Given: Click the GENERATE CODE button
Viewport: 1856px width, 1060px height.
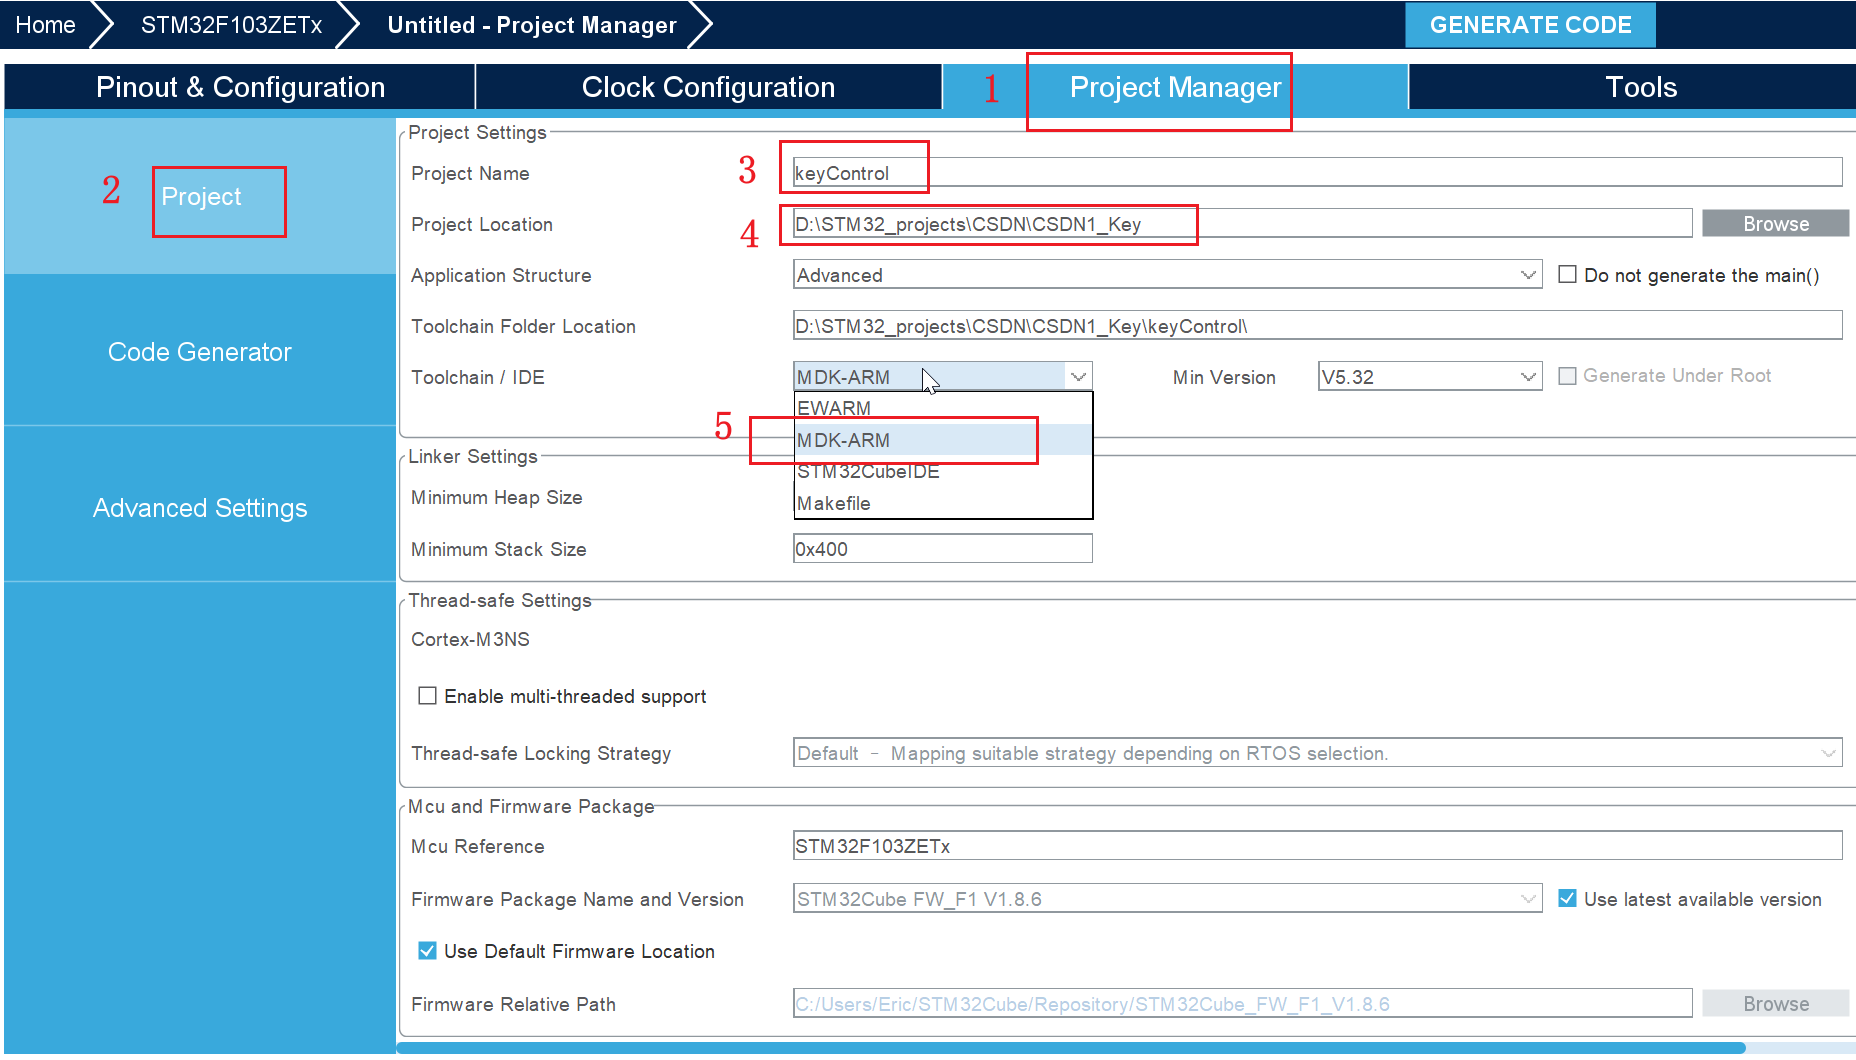Looking at the screenshot, I should 1530,25.
